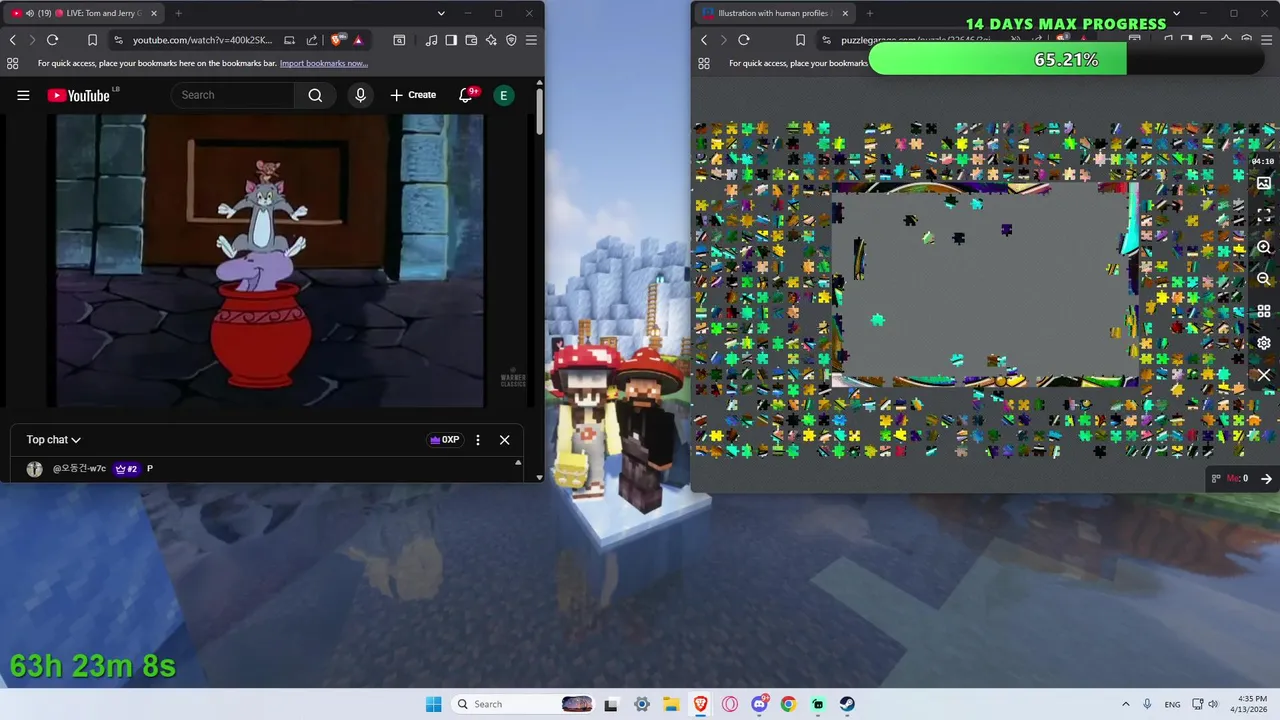
Task: Close the Illustration with human profiles tab
Action: point(845,13)
